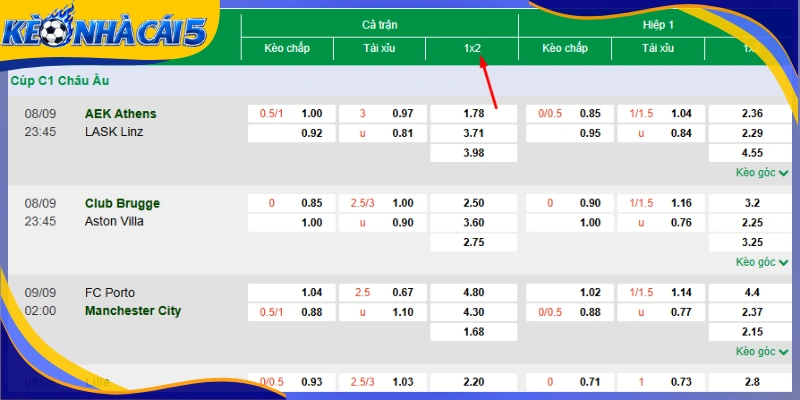This screenshot has width=800, height=400.
Task: Select Brugge match full-match 1x2 odds 2.75
Action: click(x=473, y=242)
